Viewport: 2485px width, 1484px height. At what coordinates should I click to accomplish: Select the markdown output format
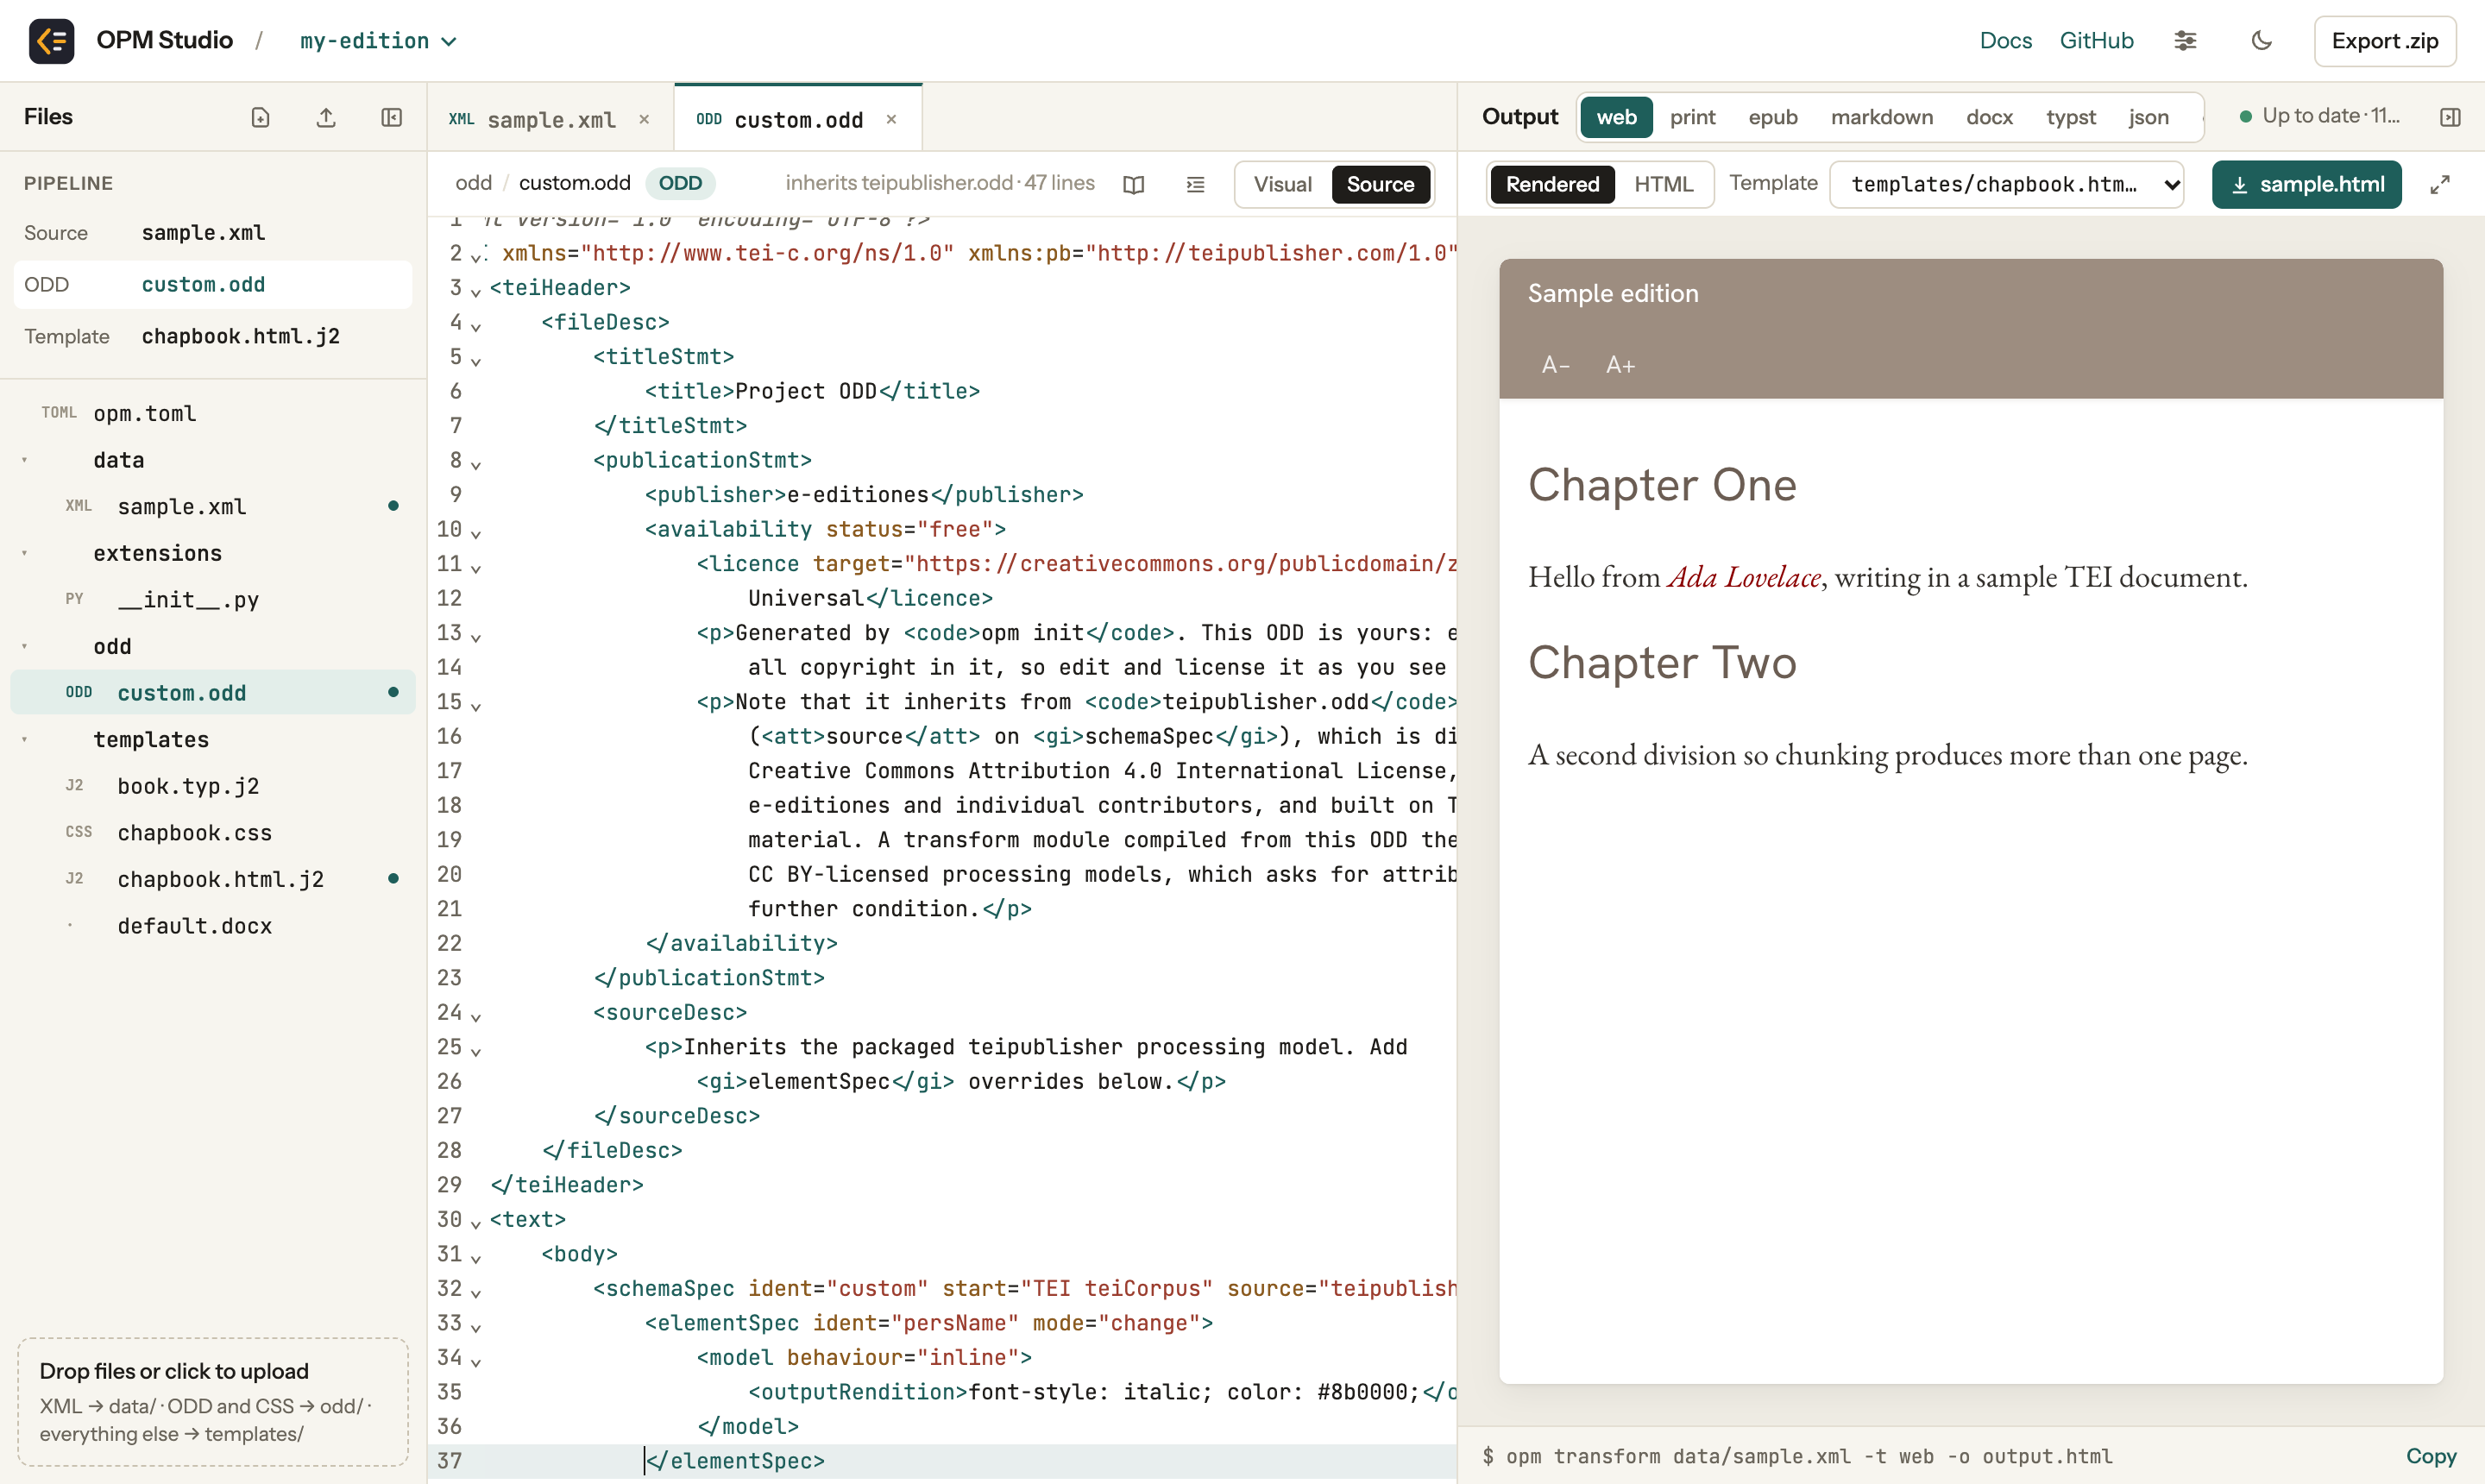(x=1882, y=117)
